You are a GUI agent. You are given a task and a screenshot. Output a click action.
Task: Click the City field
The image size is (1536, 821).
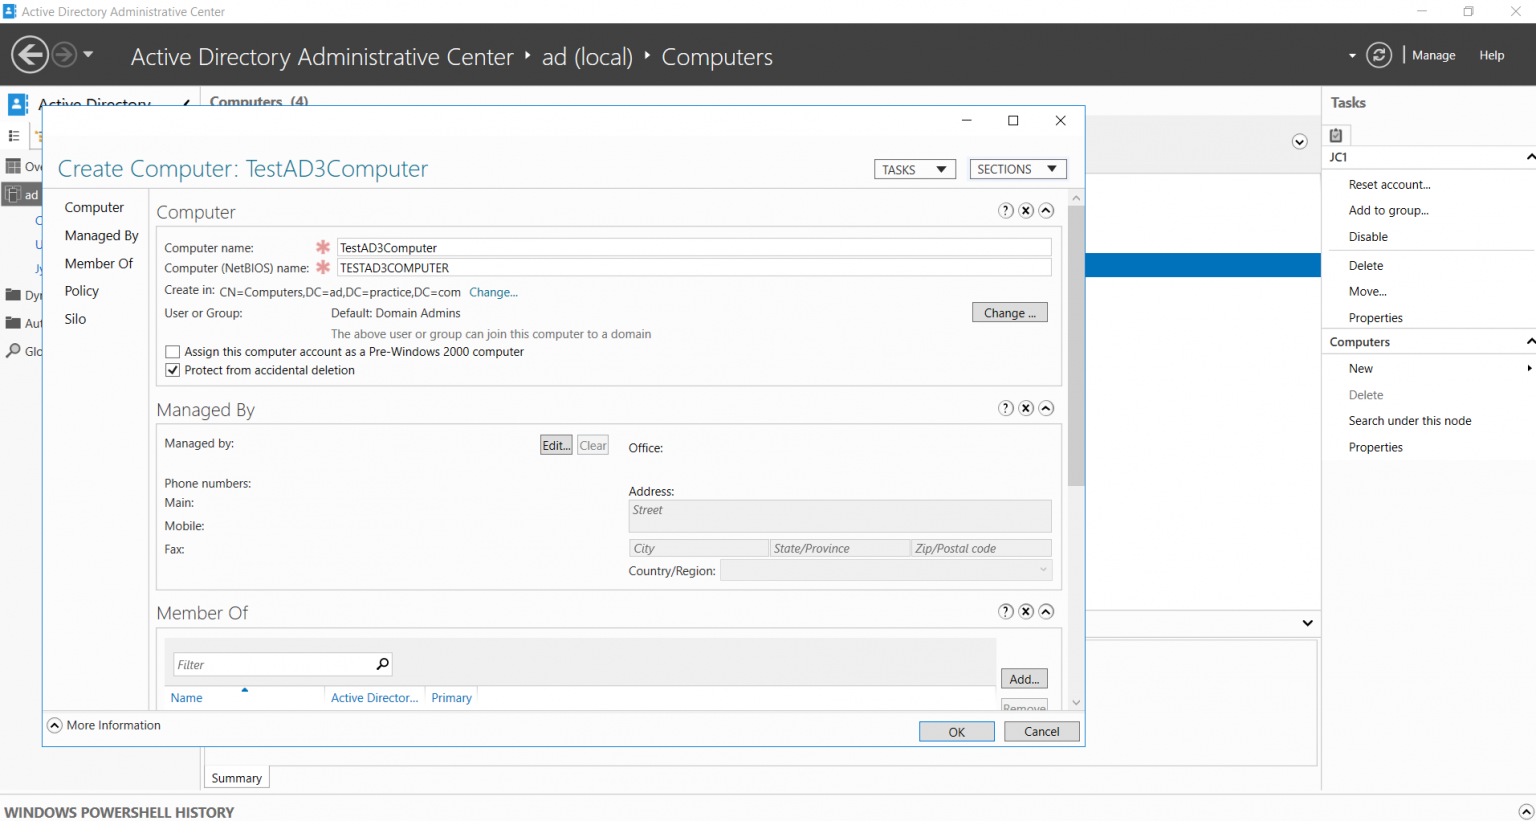tap(699, 548)
